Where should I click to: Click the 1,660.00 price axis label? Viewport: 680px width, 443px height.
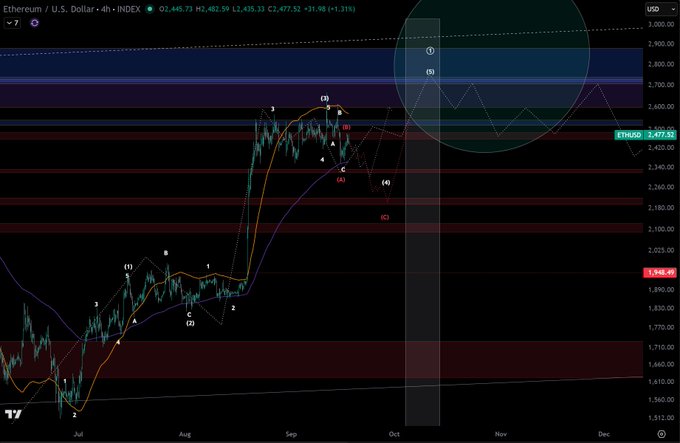(661, 365)
